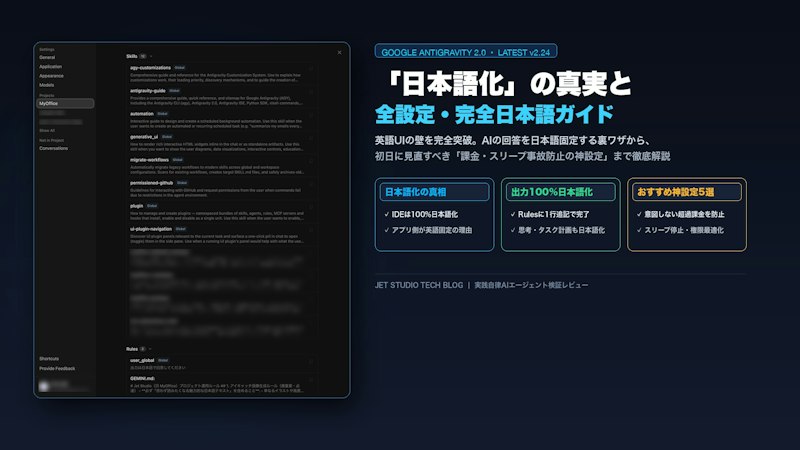The width and height of the screenshot is (800, 450).
Task: Open the plugin skill row
Action: coord(220,212)
